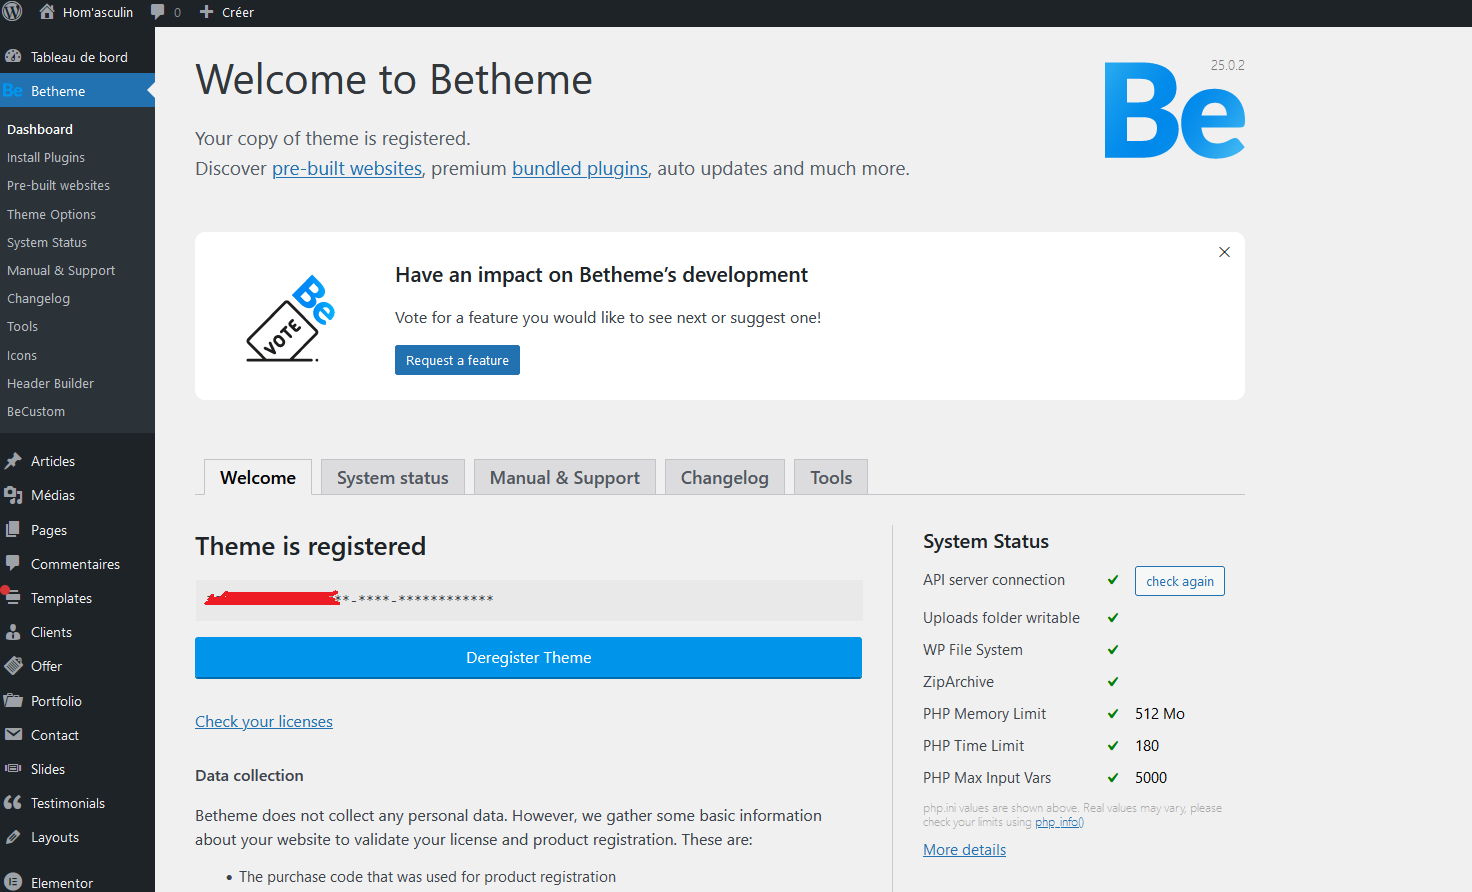Image resolution: width=1472 pixels, height=892 pixels.
Task: Click the API server connection green checkmark
Action: click(1113, 580)
